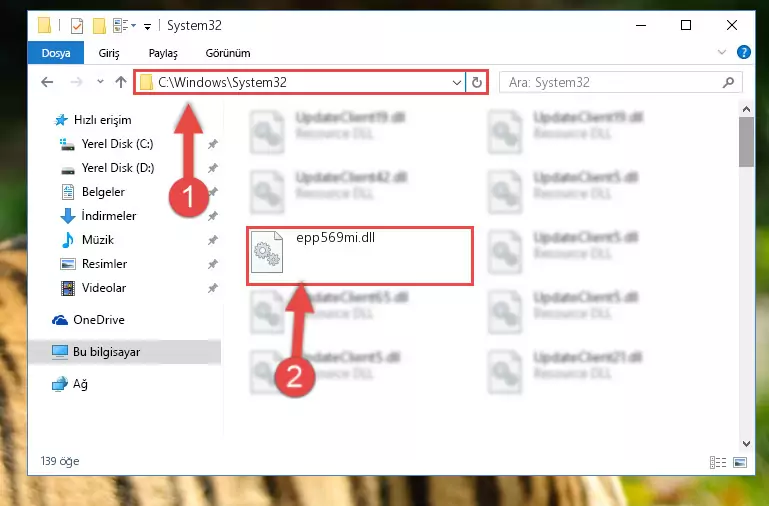Click the vertical scrollbar down arrow
769x506 pixels.
click(x=746, y=443)
